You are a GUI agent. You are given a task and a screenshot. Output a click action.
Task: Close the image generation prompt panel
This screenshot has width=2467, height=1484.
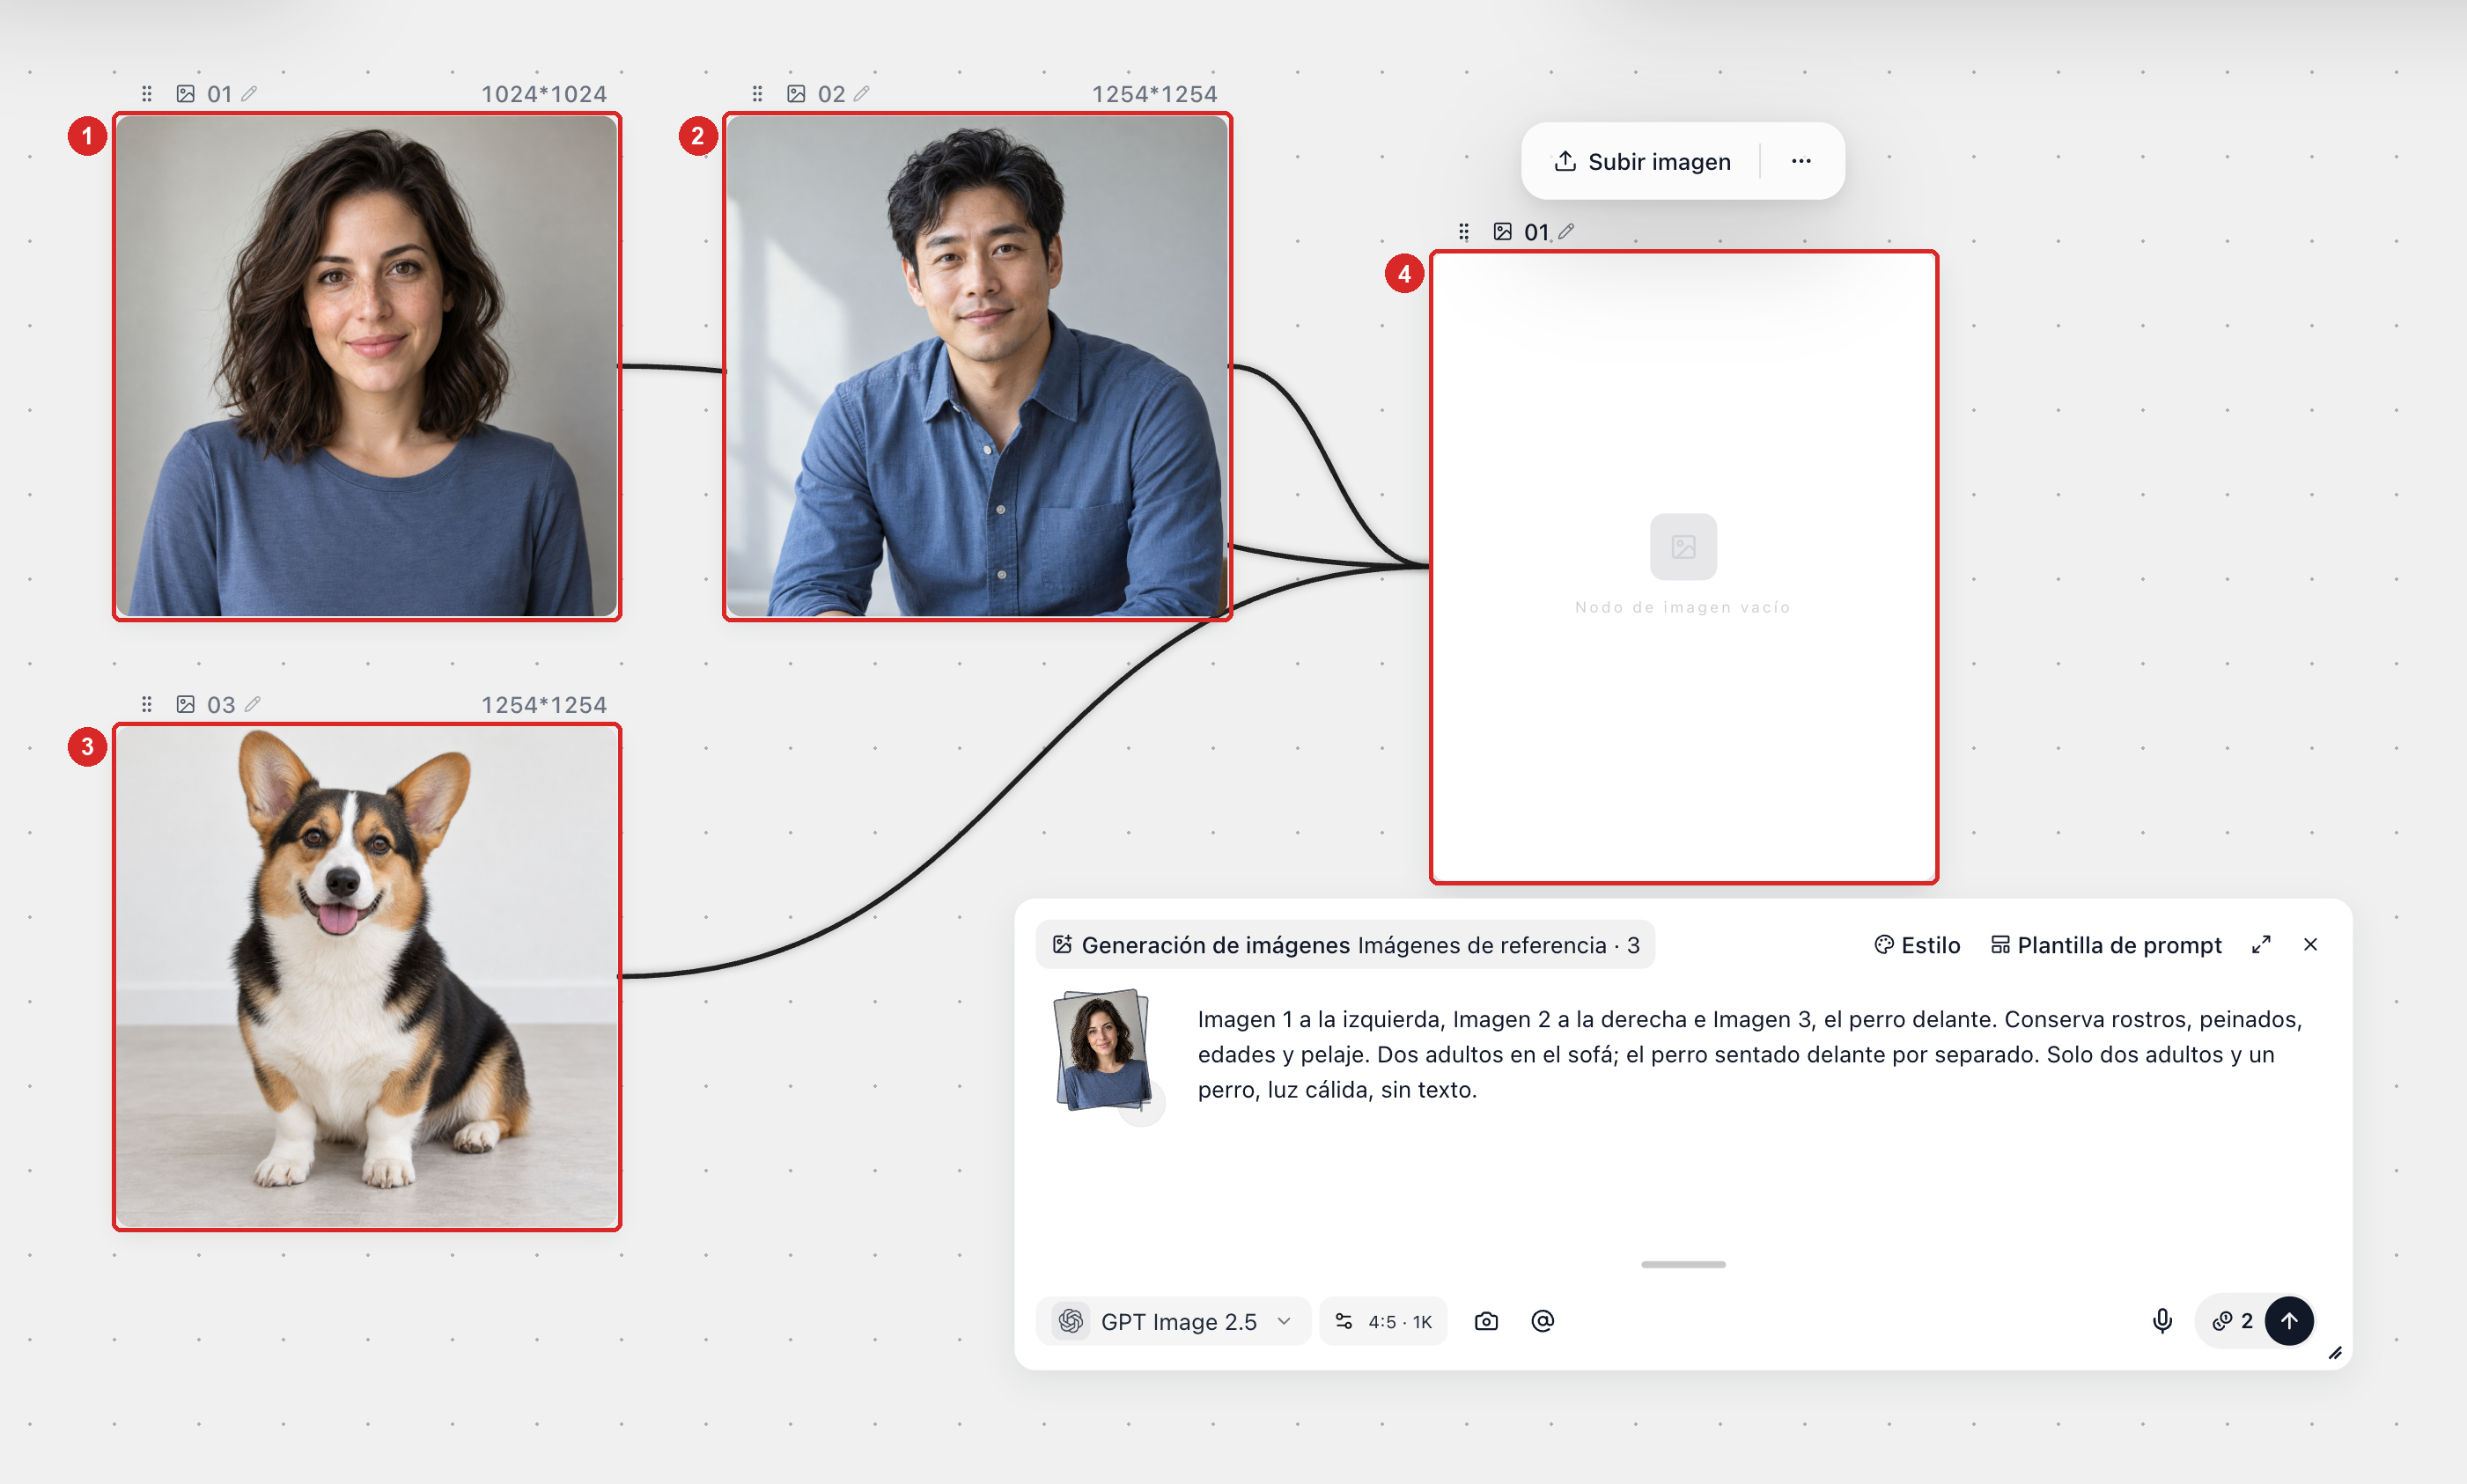click(2310, 945)
